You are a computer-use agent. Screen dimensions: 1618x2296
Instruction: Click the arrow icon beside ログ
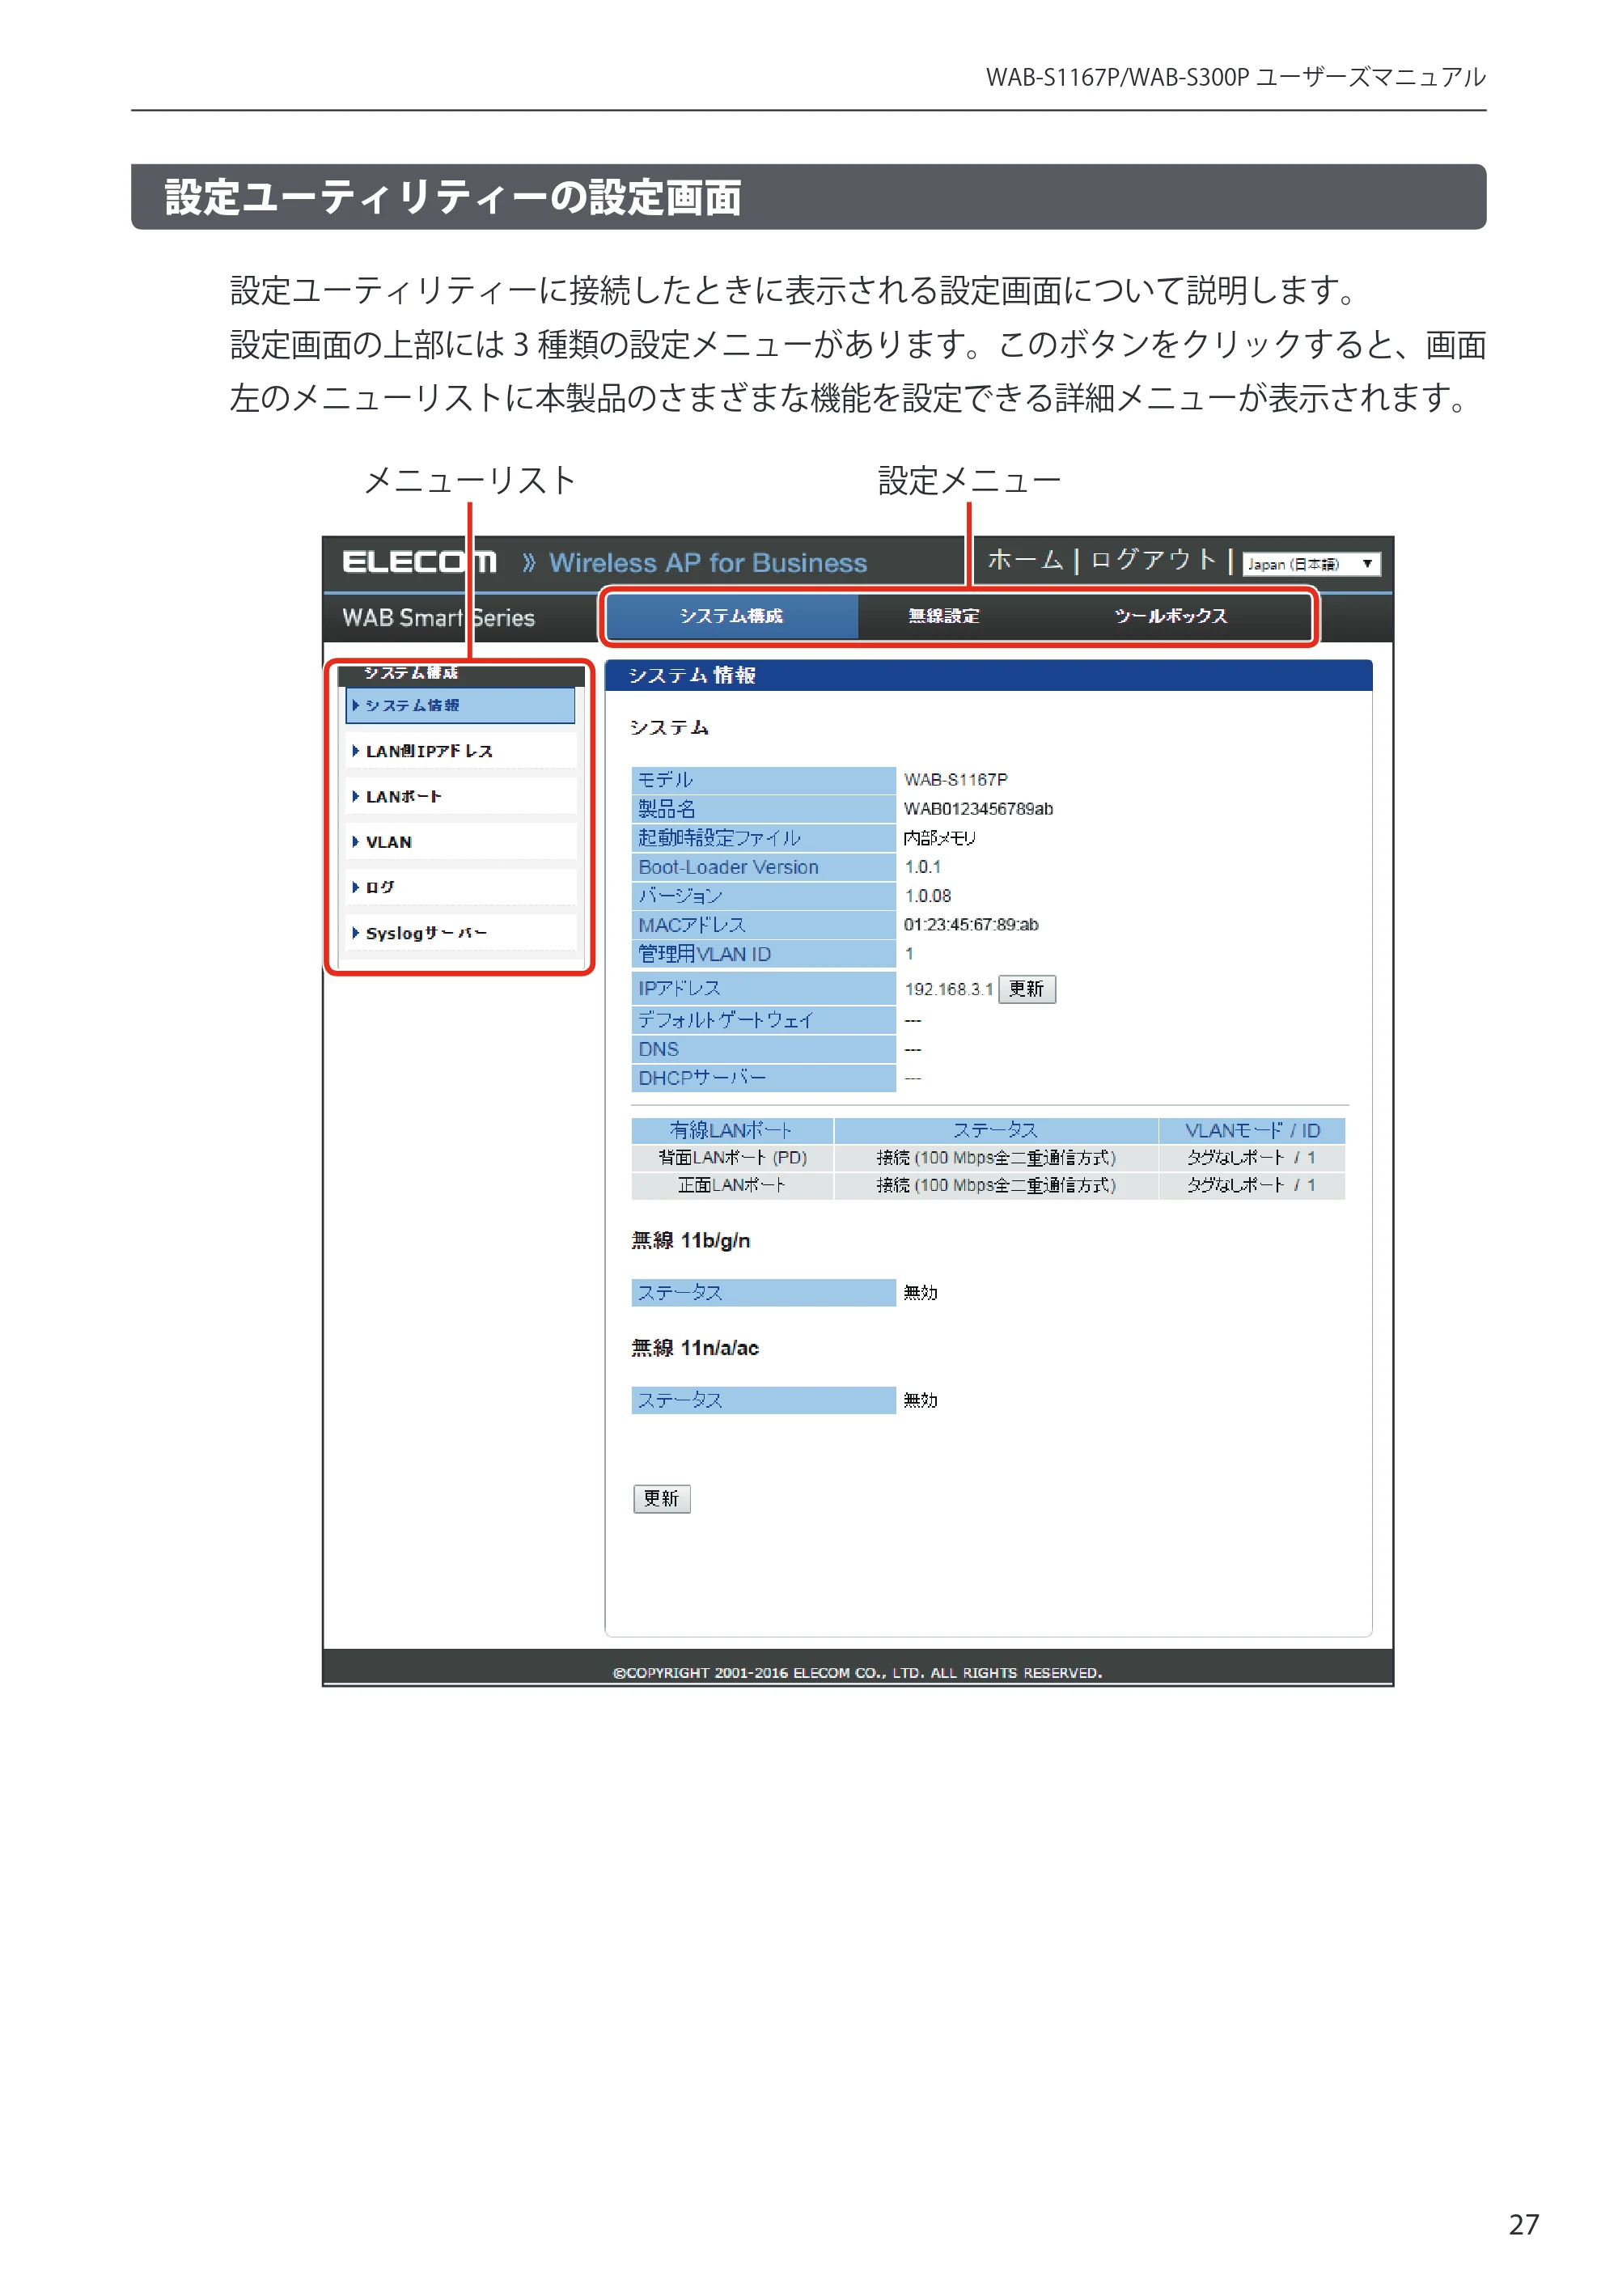(x=355, y=887)
